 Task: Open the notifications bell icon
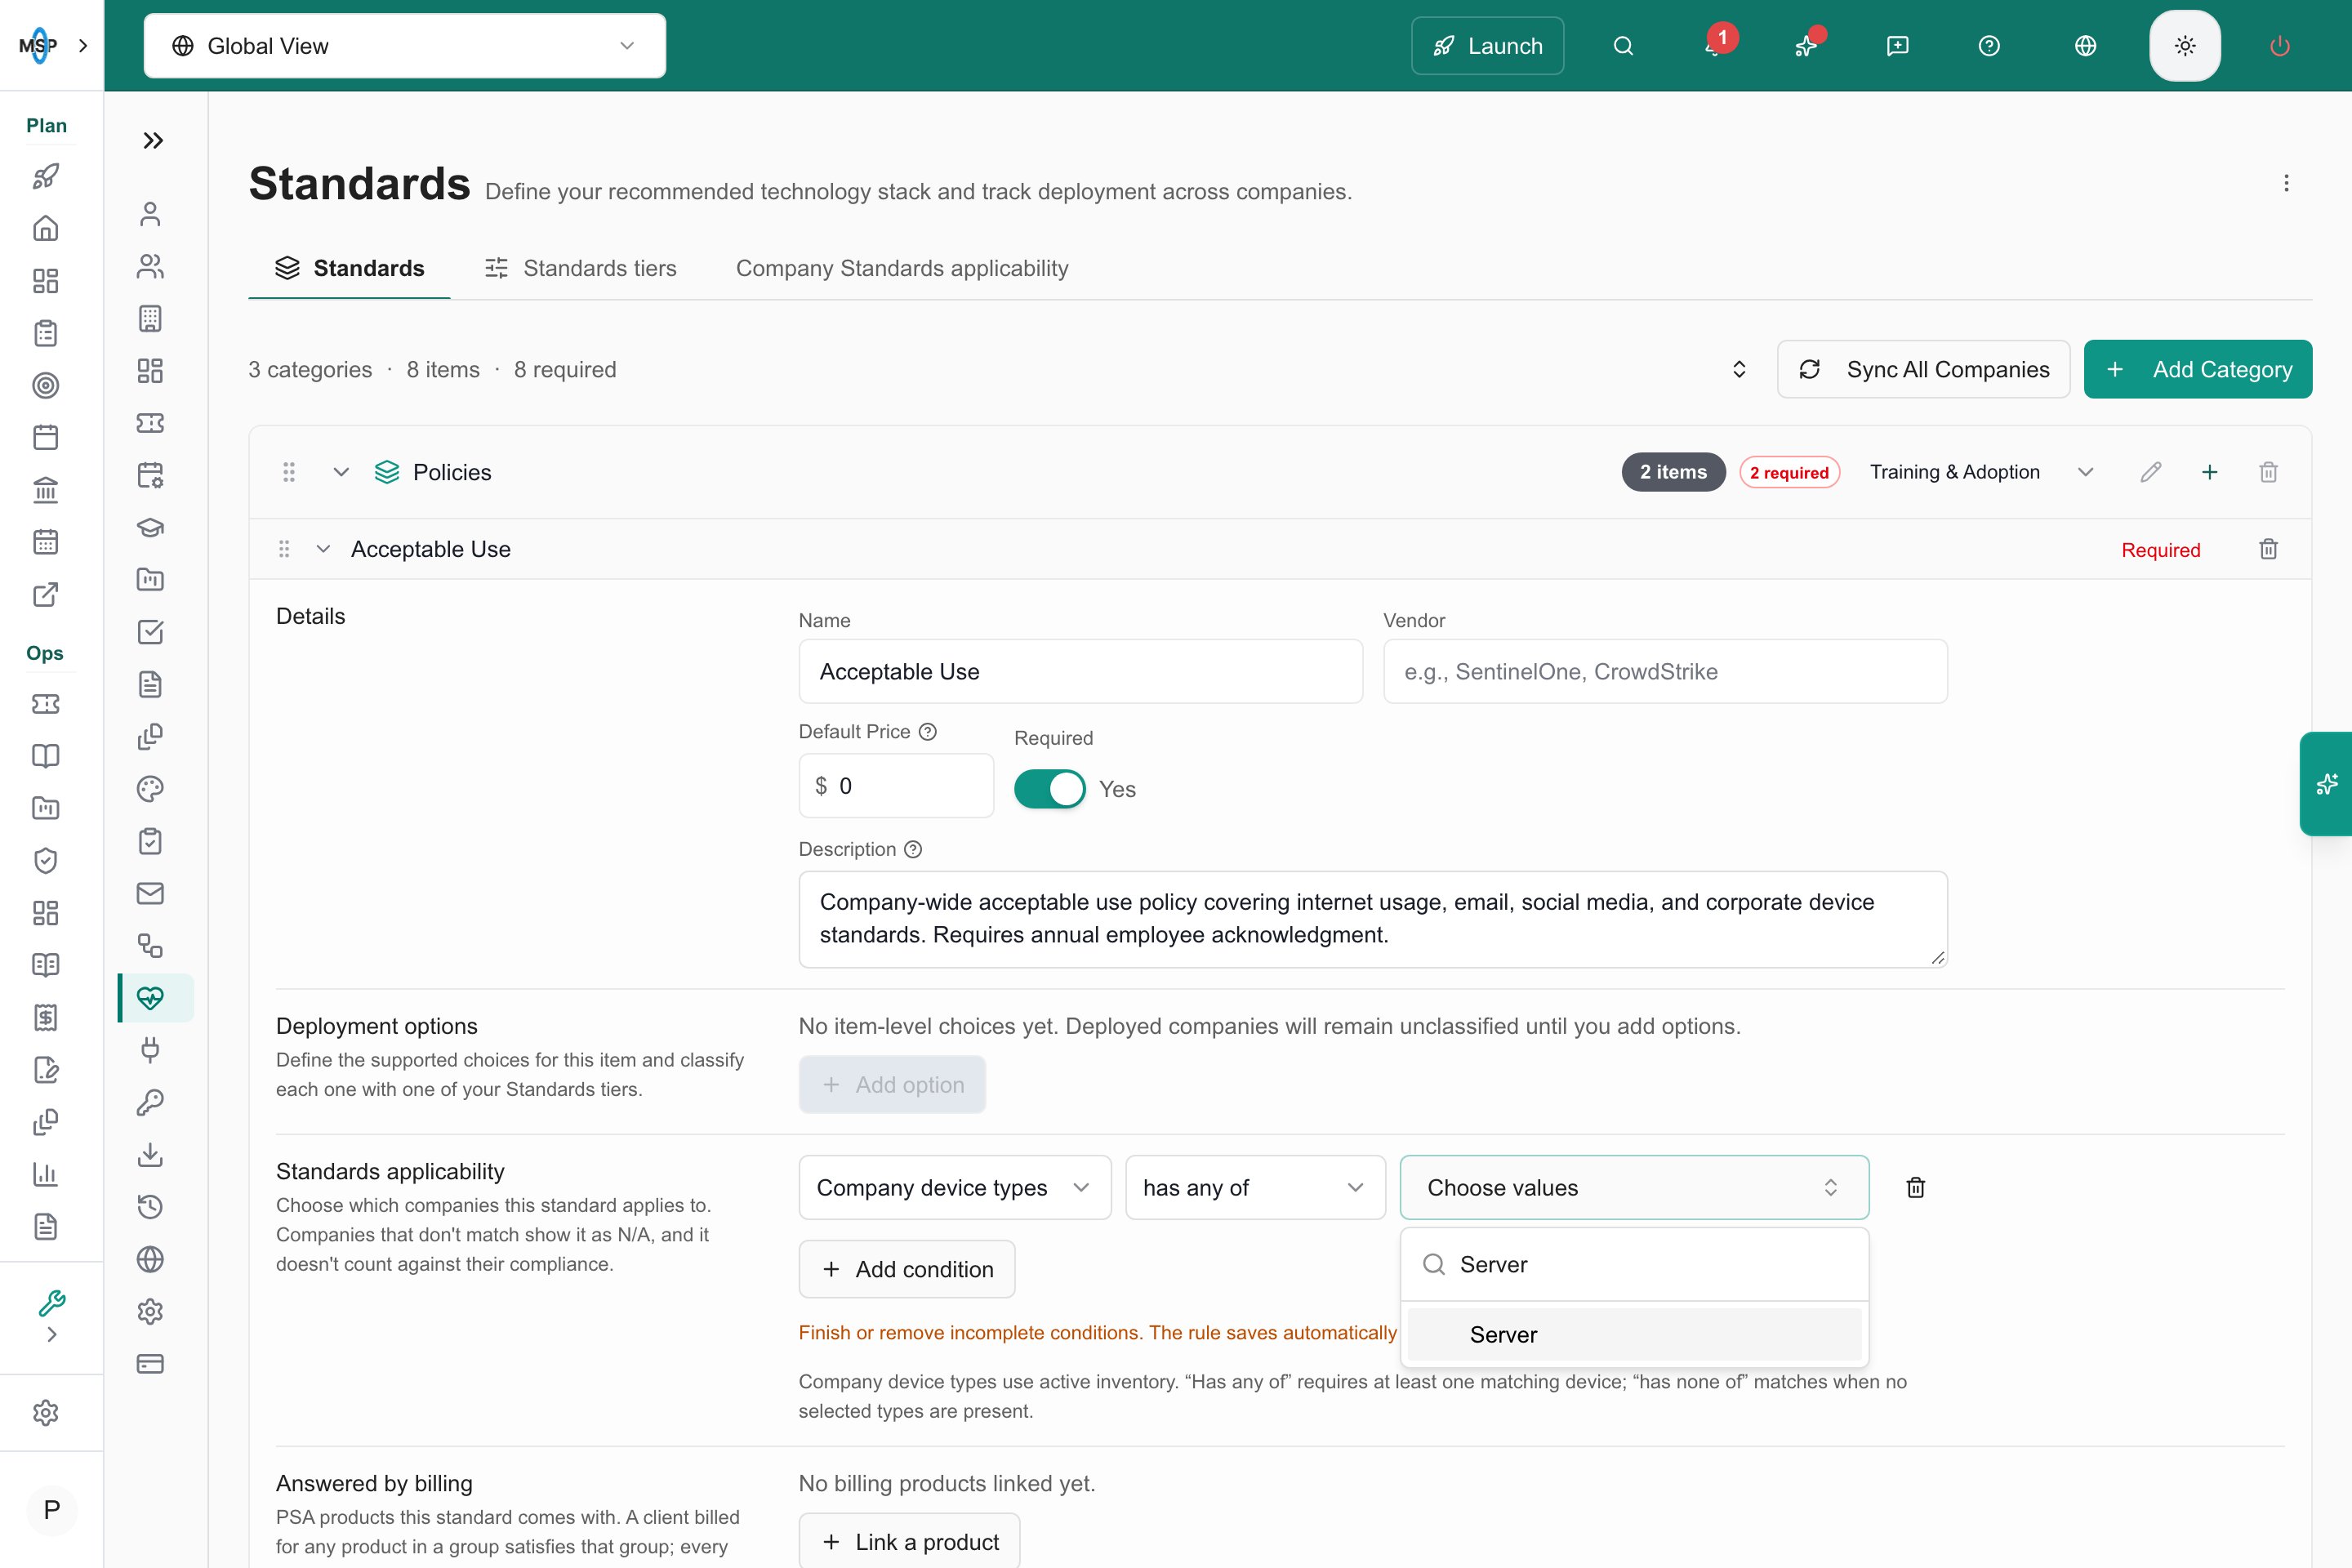click(x=1714, y=46)
